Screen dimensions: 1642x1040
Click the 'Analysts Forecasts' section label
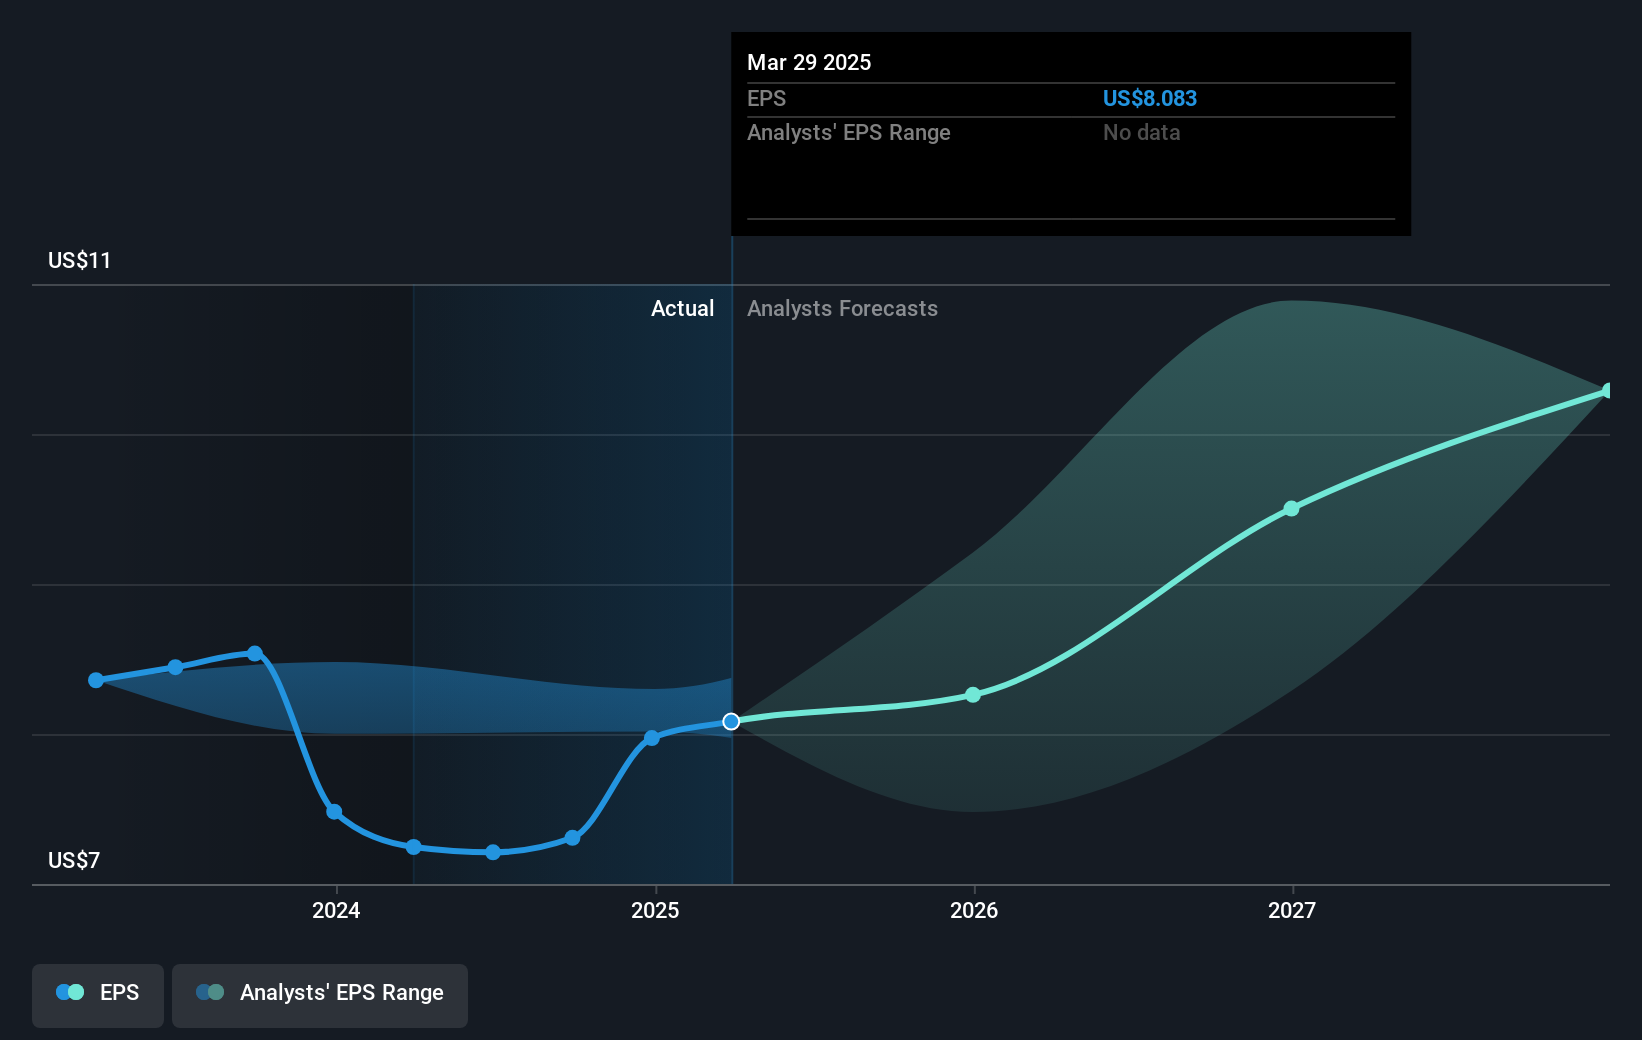(842, 308)
